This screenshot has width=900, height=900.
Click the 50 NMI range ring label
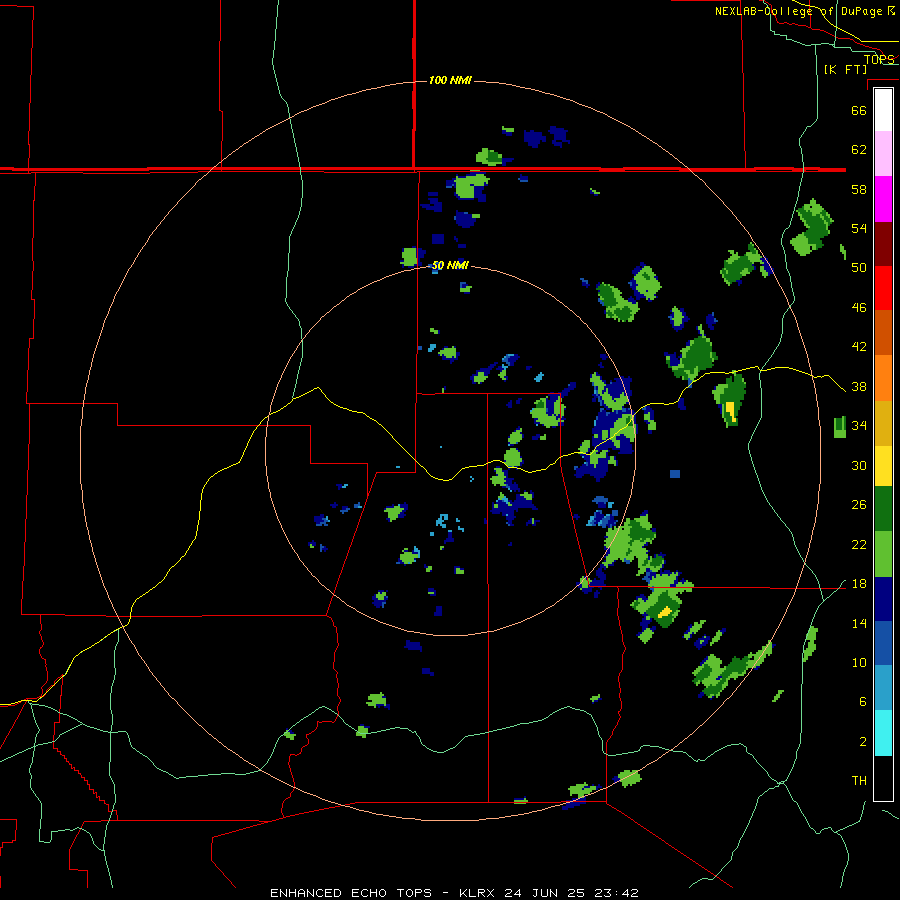tap(450, 265)
